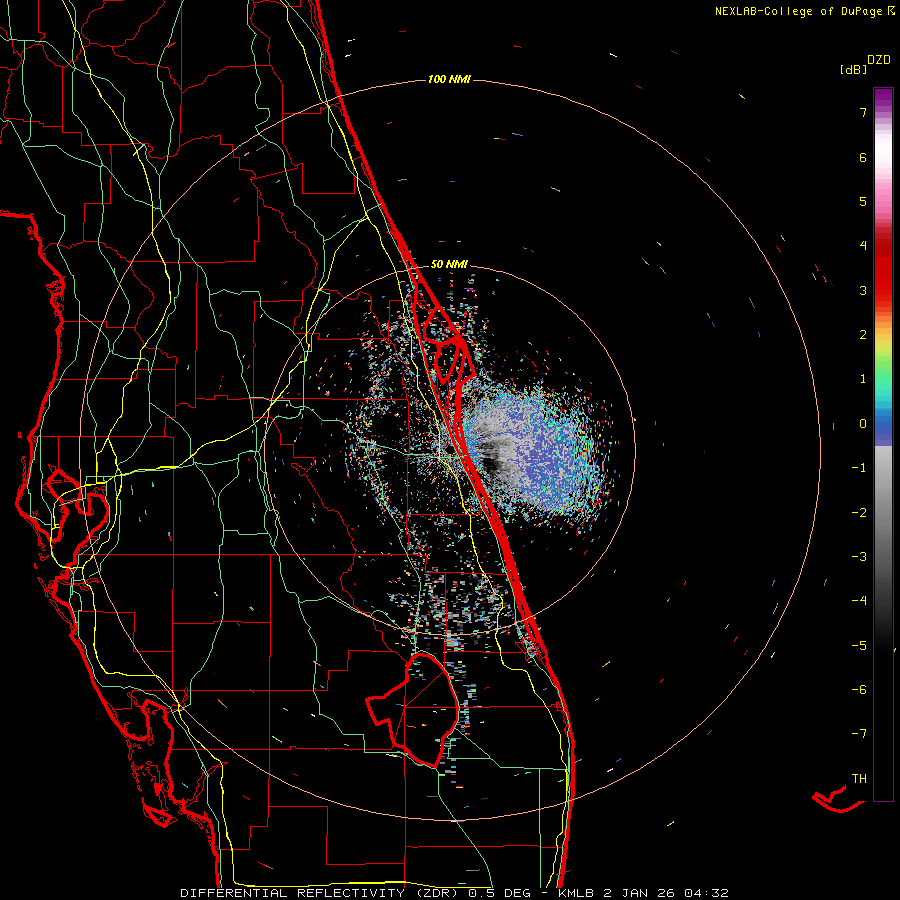Click the DZD legend heading
The image size is (900, 900).
click(879, 60)
